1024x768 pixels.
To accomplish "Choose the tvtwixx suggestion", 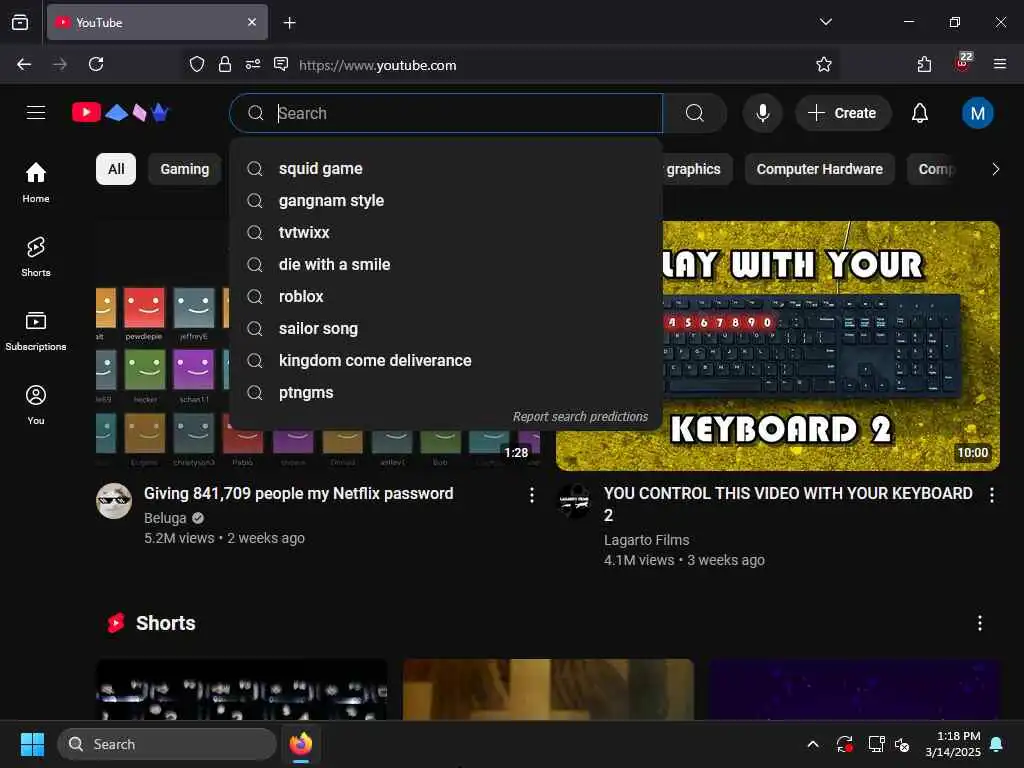I will (445, 232).
